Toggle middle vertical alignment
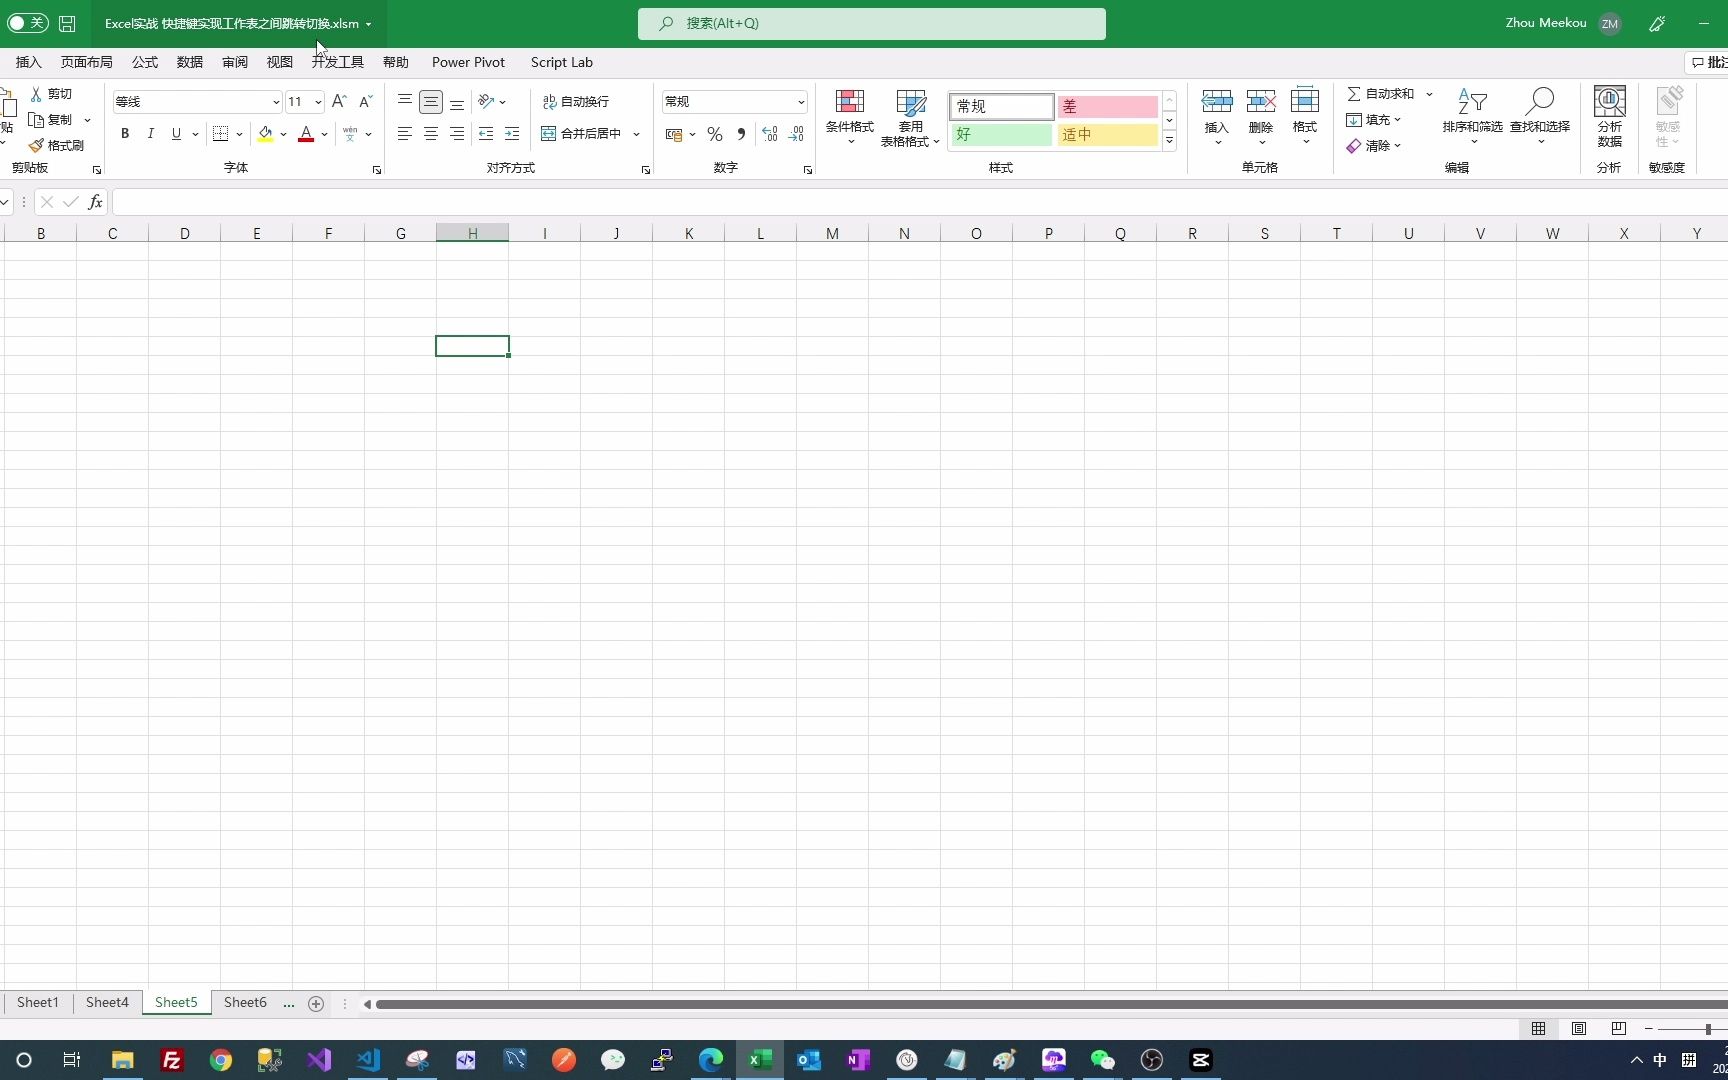The image size is (1728, 1080). click(431, 102)
